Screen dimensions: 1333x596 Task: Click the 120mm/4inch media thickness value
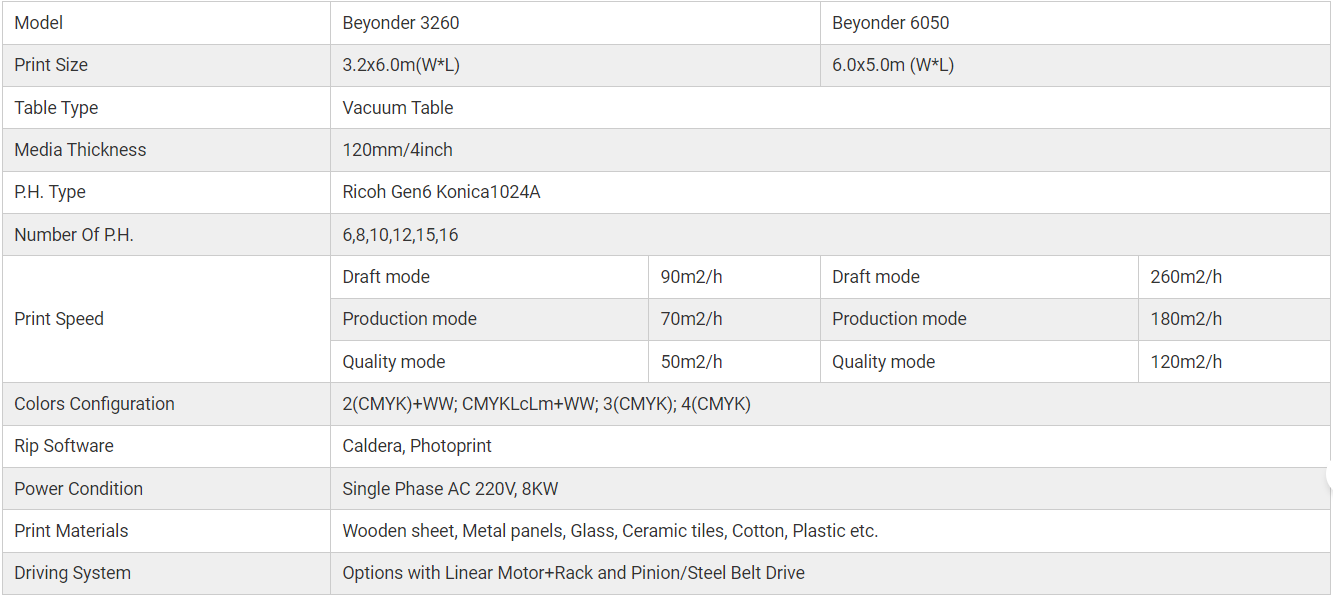(397, 150)
